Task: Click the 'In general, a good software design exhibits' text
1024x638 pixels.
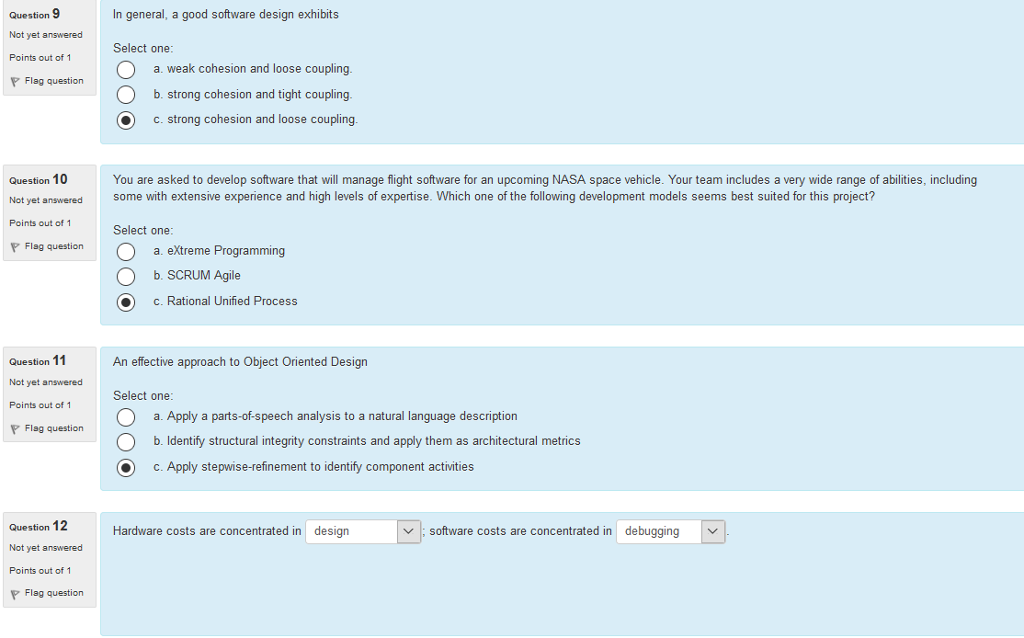Action: tap(226, 14)
